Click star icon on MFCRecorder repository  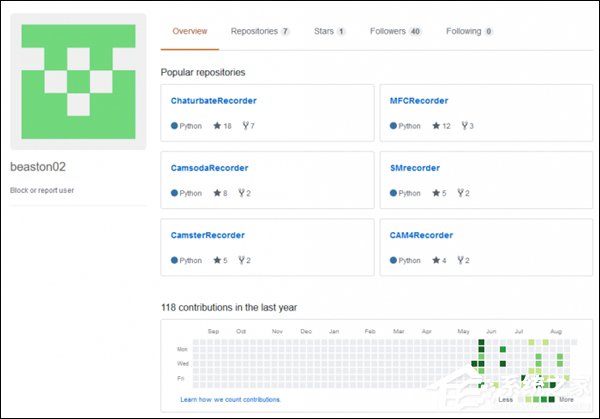[436, 126]
